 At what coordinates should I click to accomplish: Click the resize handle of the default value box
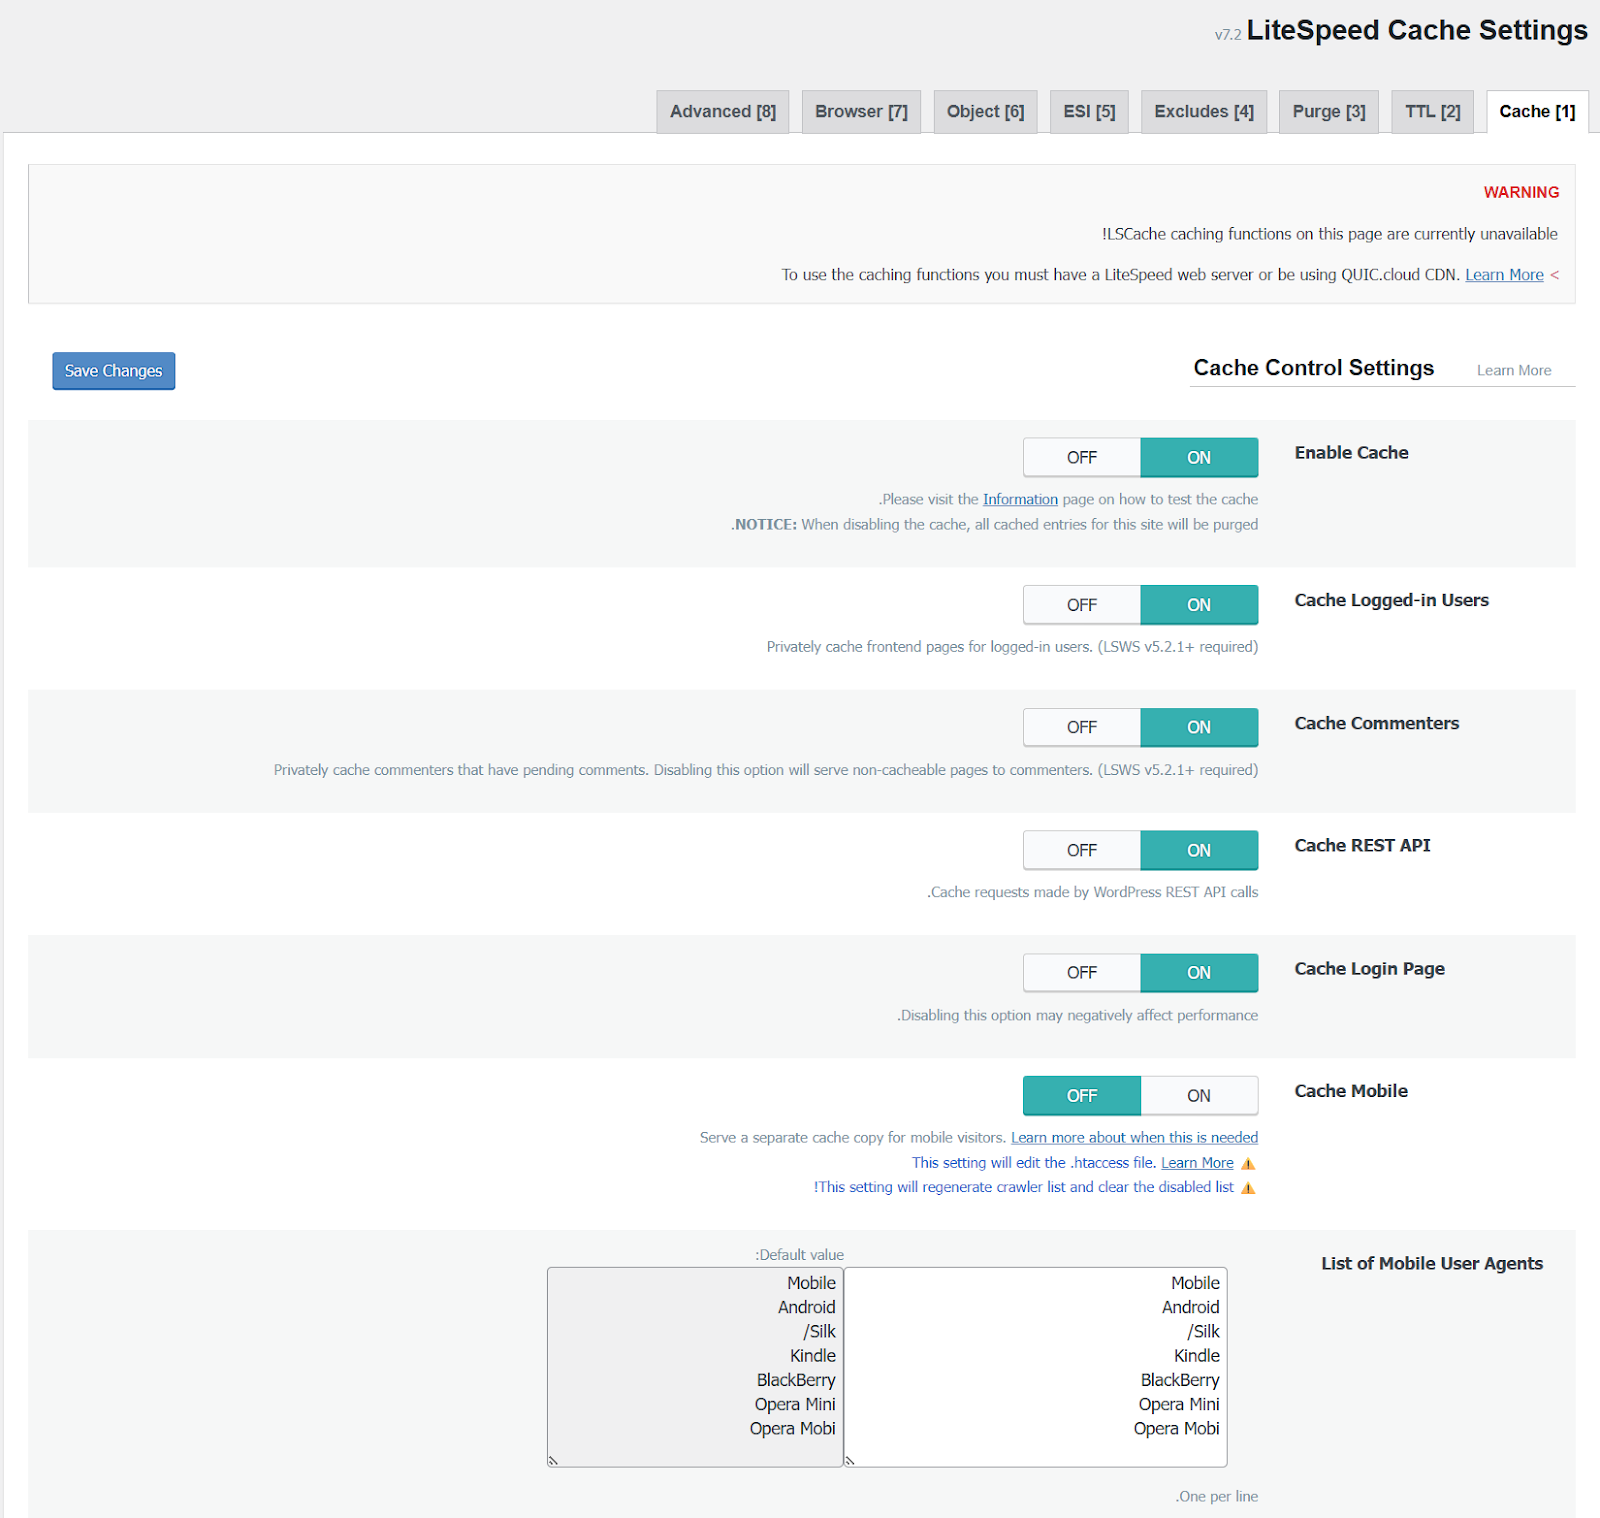553,1460
